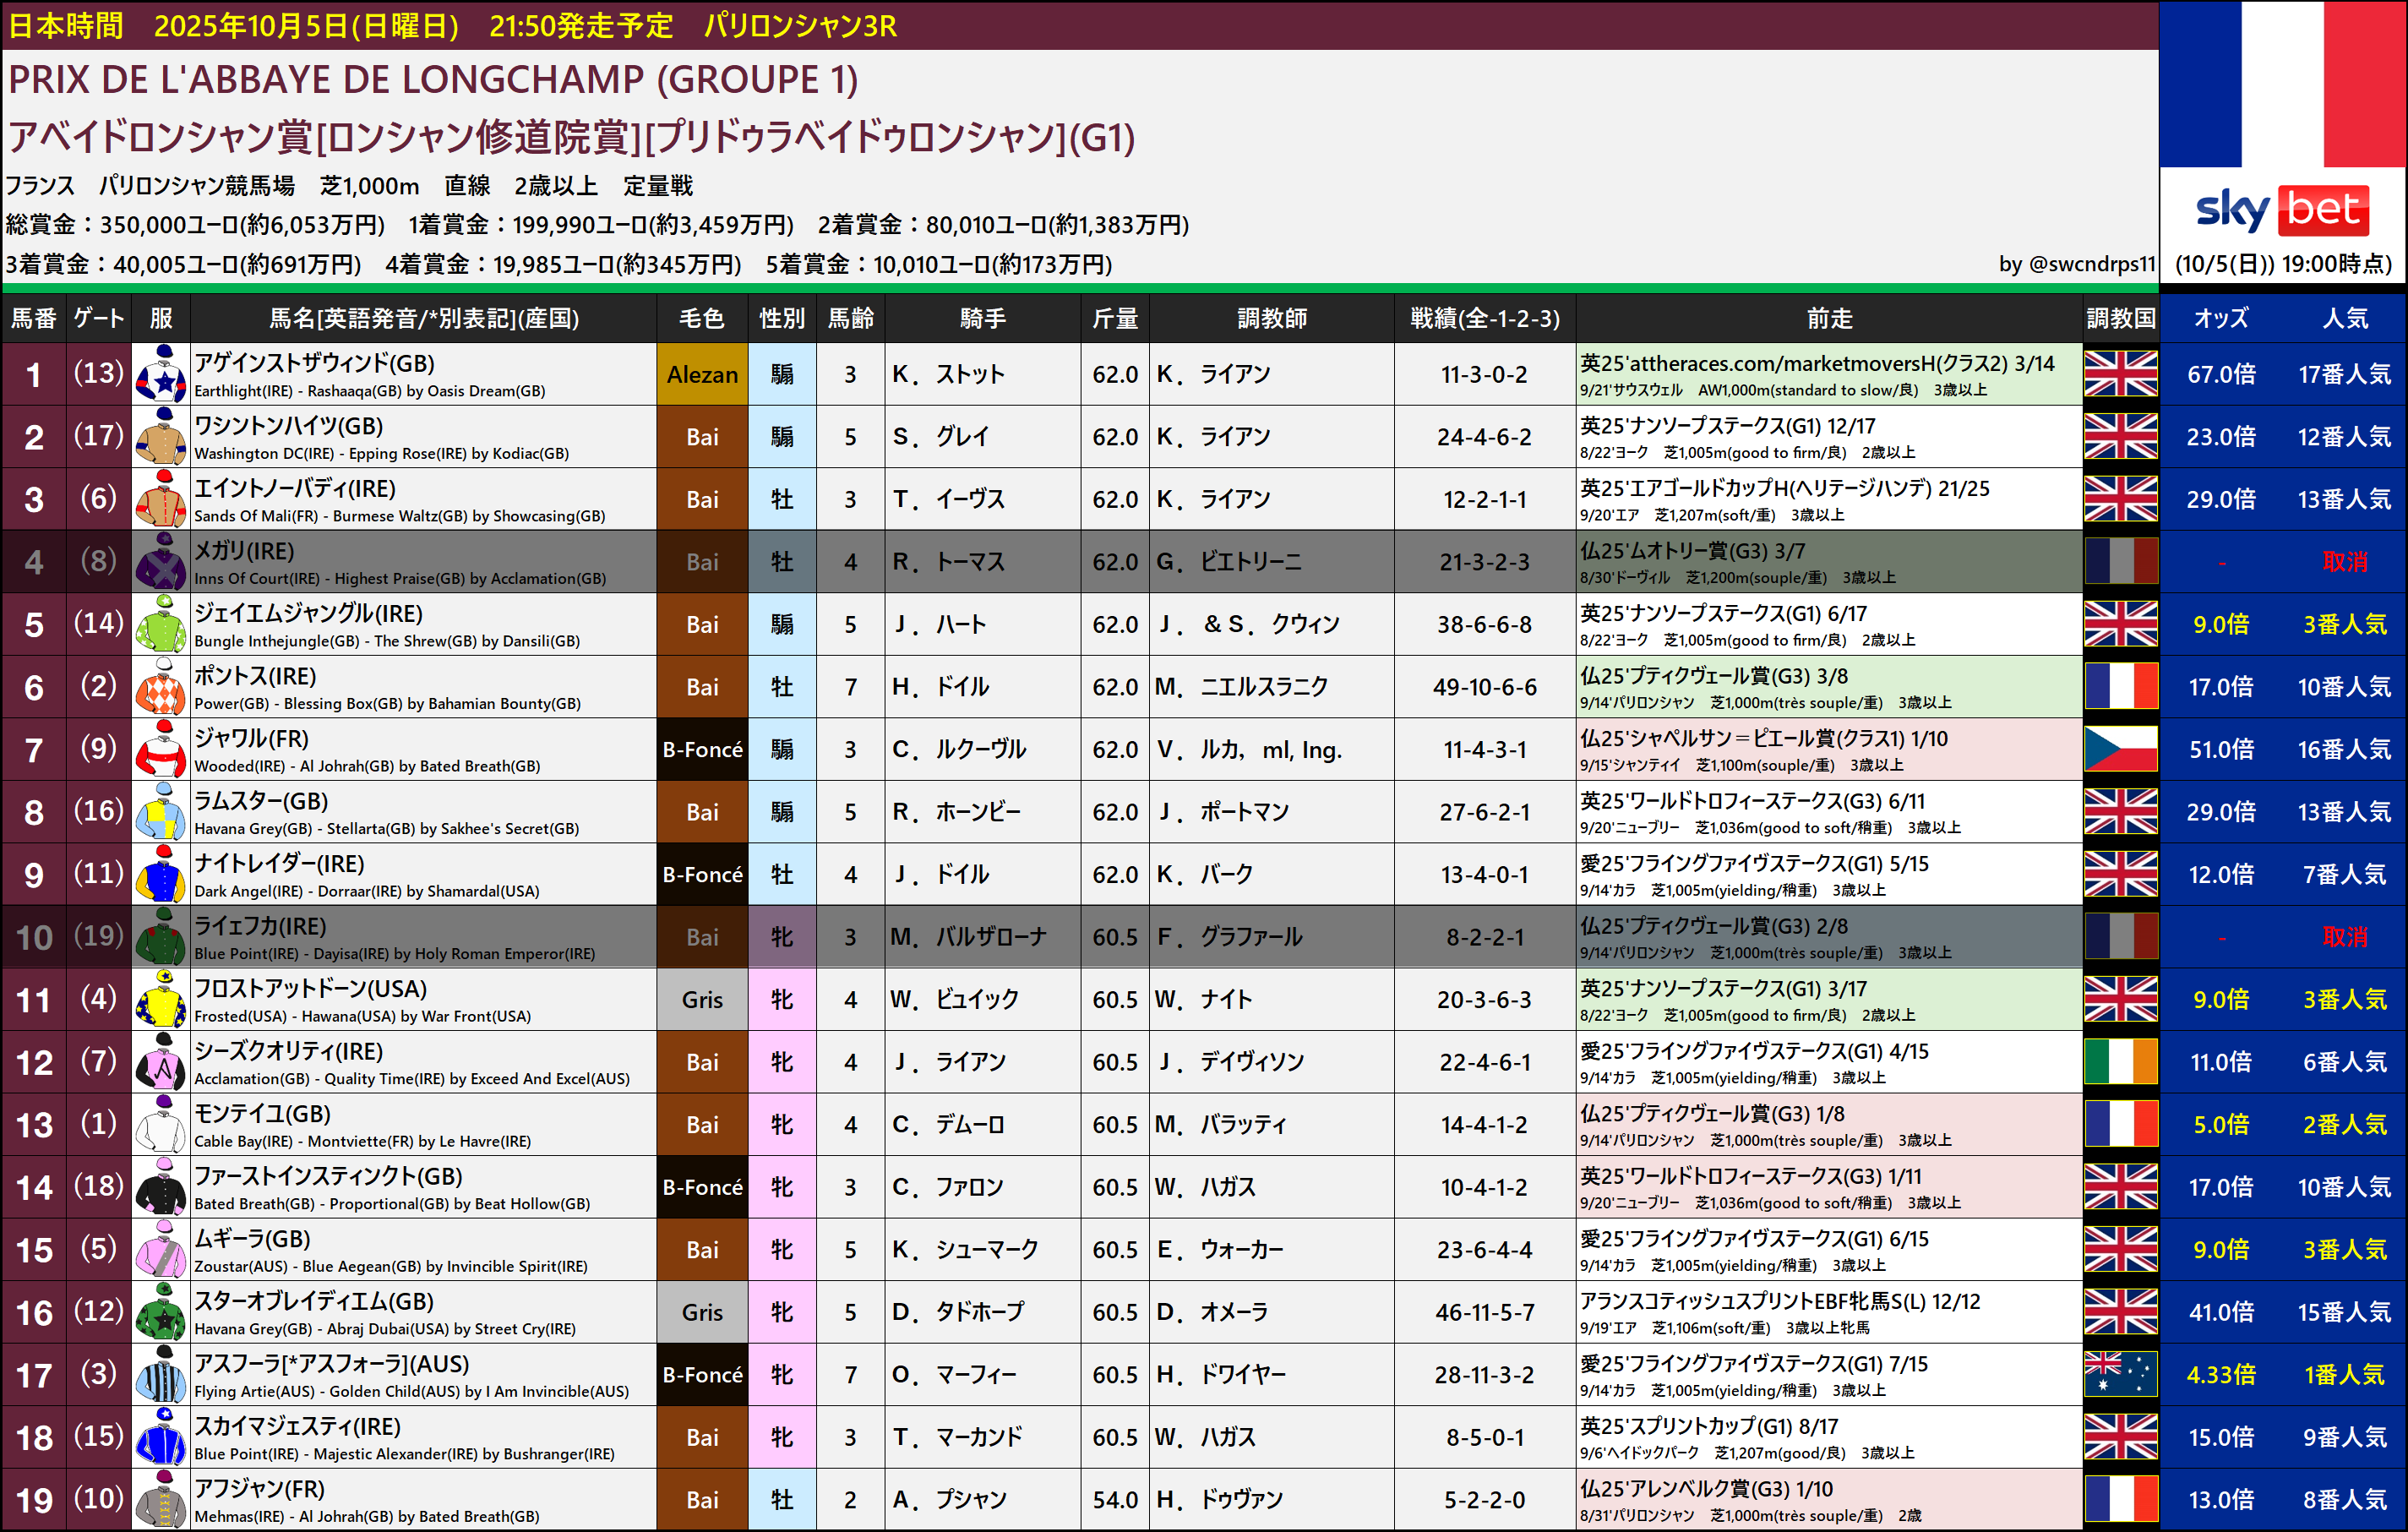Screen dimensions: 2408x1532
Task: Click the Gris cell for スターオブレイディエム
Action: pos(702,1312)
